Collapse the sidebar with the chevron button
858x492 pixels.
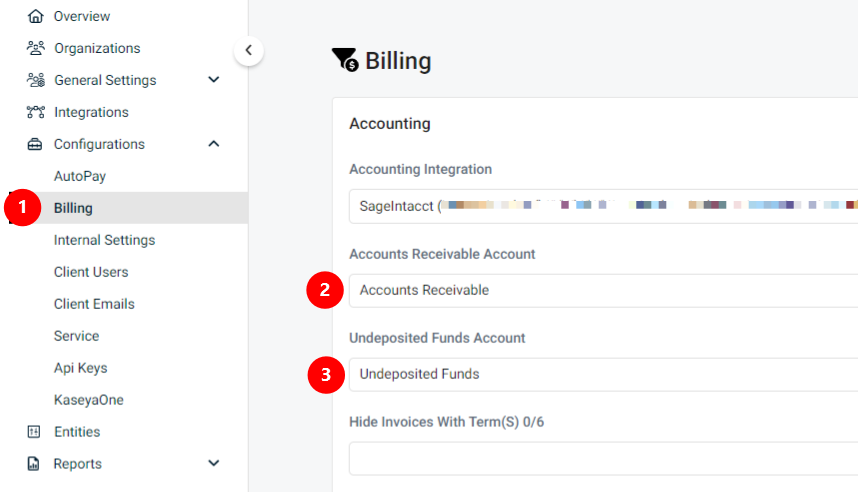(x=249, y=50)
